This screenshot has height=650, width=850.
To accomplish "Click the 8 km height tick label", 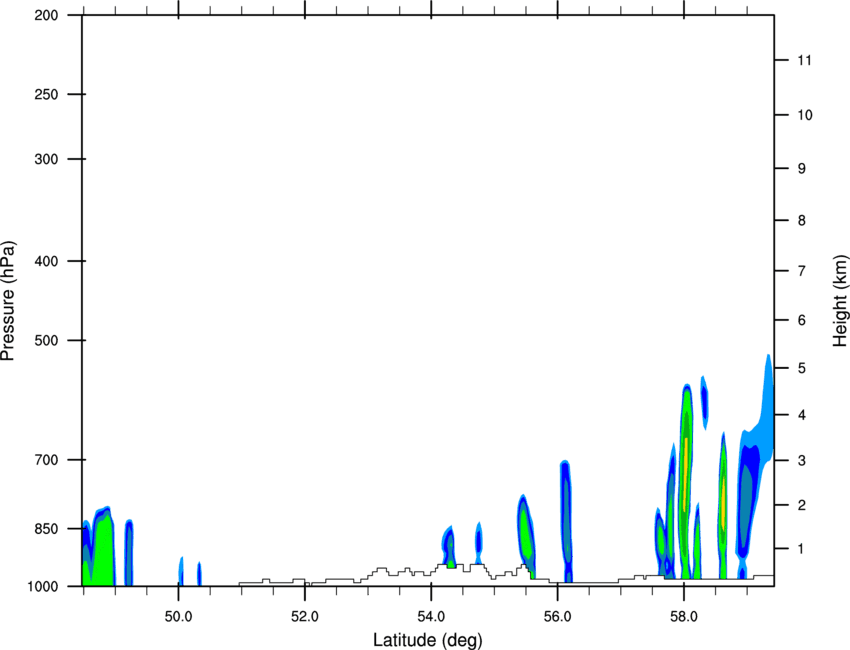I will (802, 221).
